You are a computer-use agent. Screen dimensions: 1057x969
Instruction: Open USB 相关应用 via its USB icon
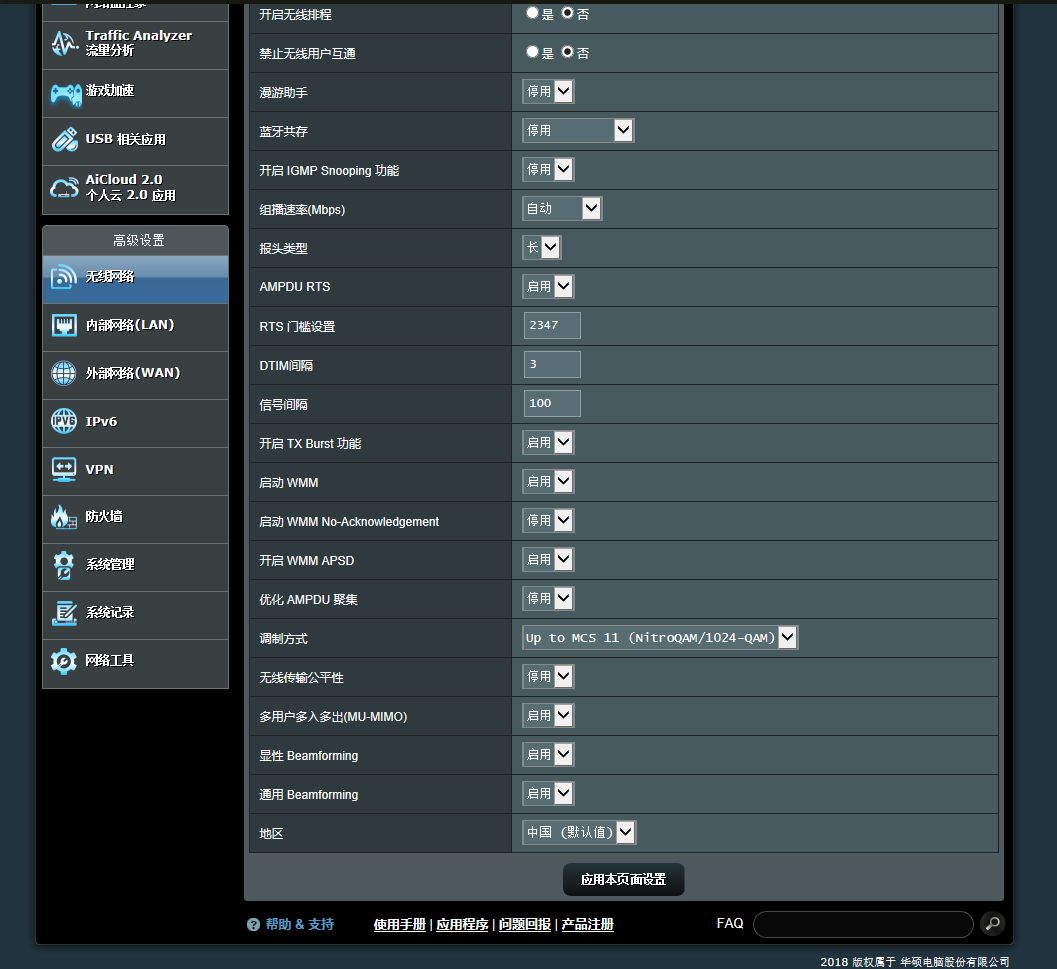[65, 140]
